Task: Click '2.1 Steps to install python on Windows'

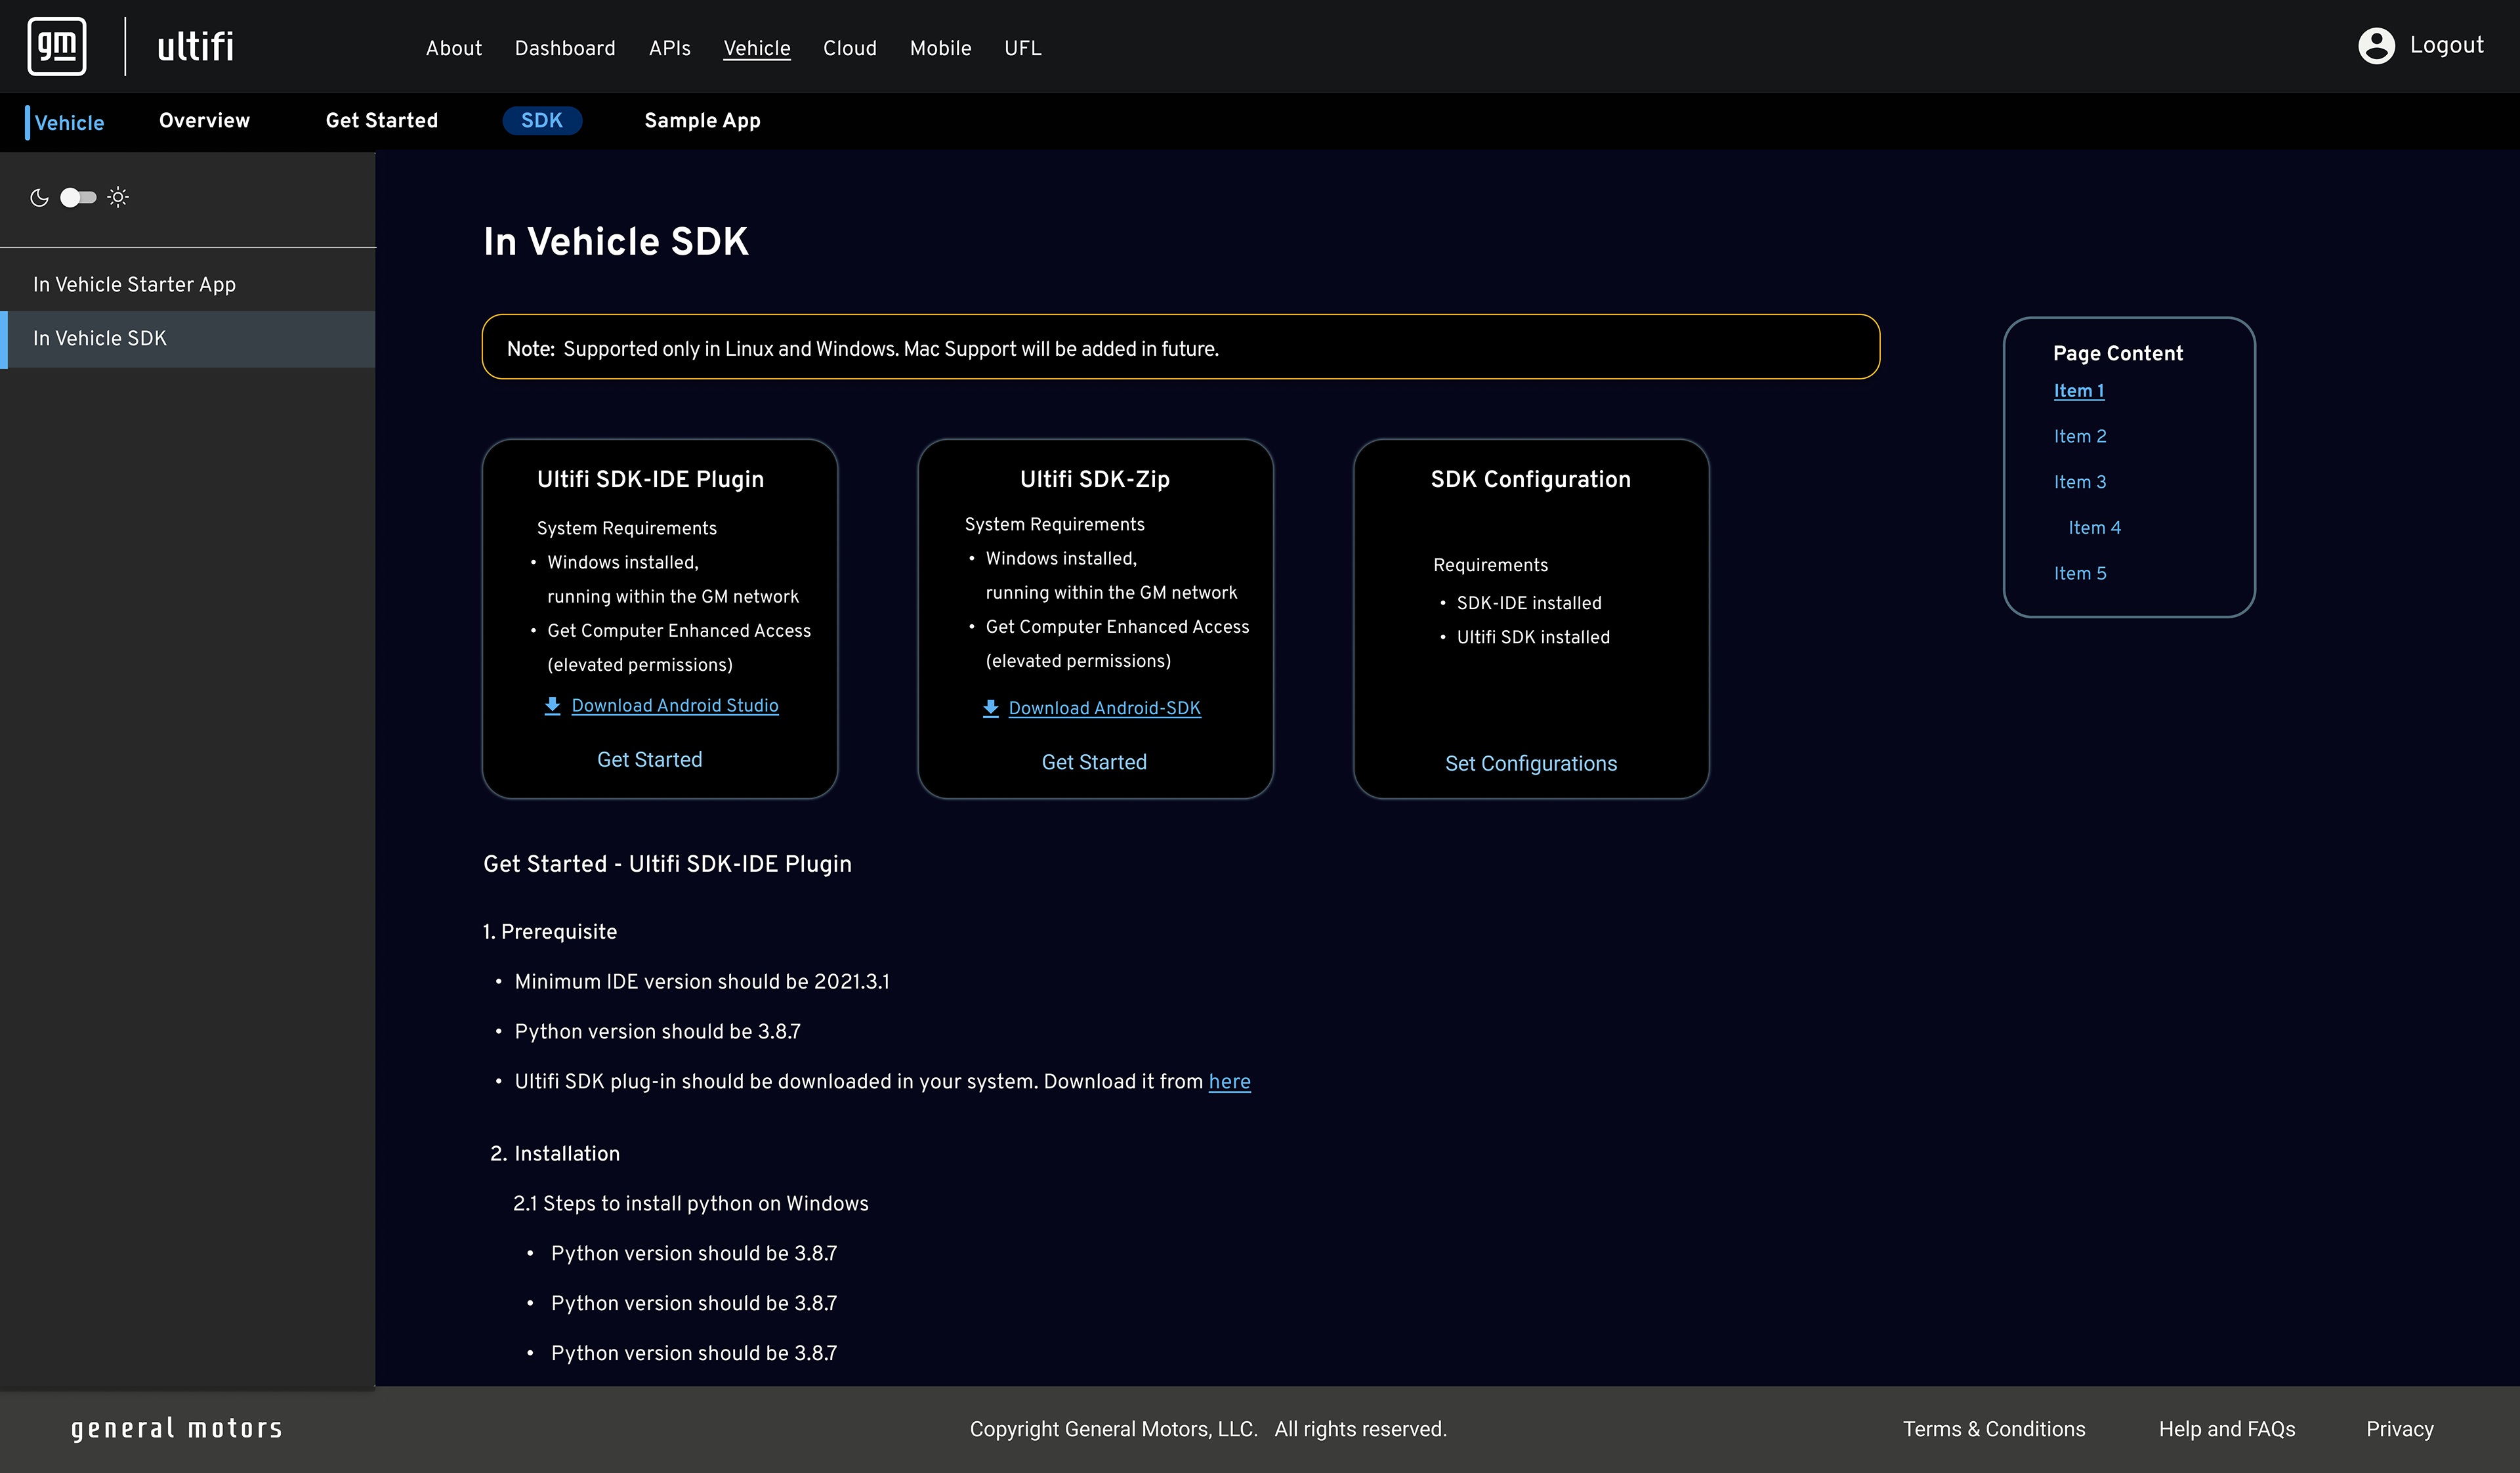Action: click(691, 1204)
